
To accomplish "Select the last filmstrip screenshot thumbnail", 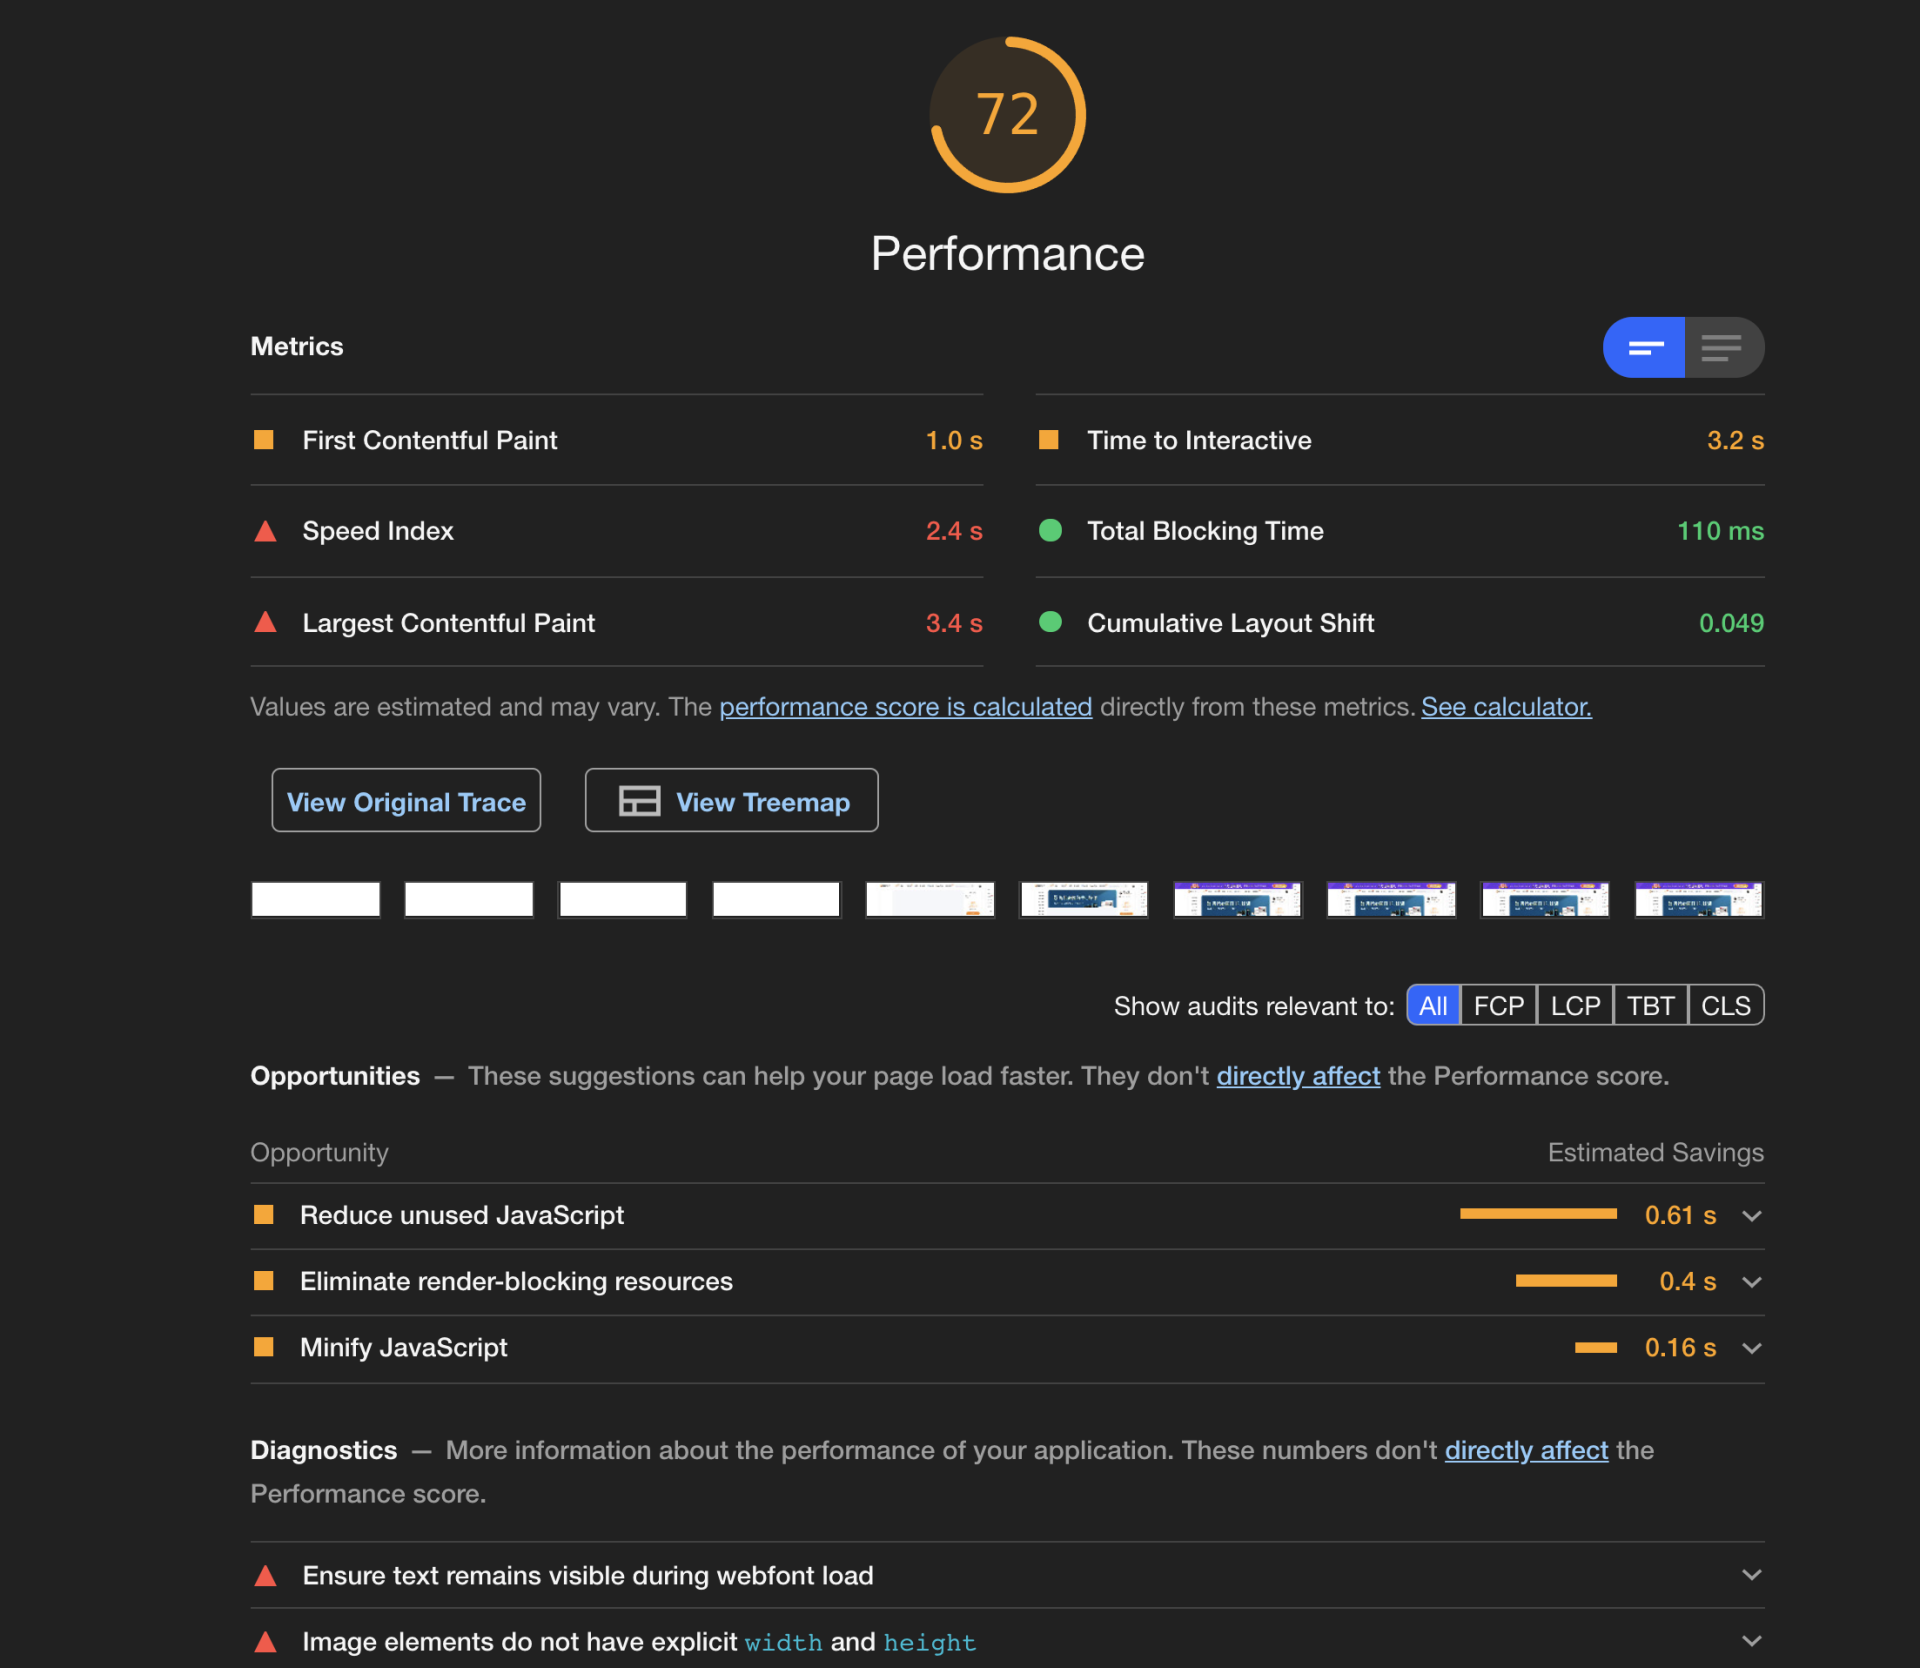I will point(1699,899).
